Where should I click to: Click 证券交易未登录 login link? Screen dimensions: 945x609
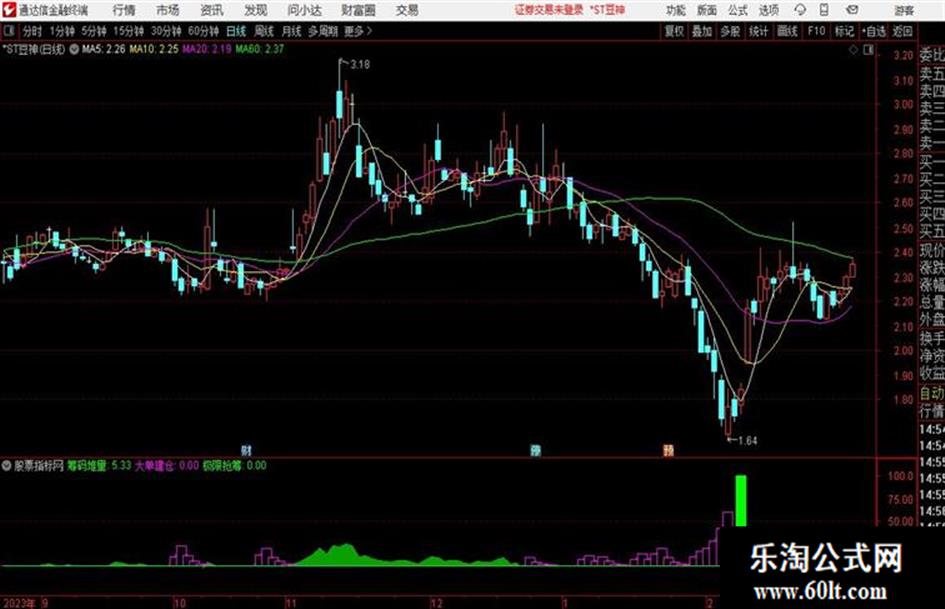(549, 10)
